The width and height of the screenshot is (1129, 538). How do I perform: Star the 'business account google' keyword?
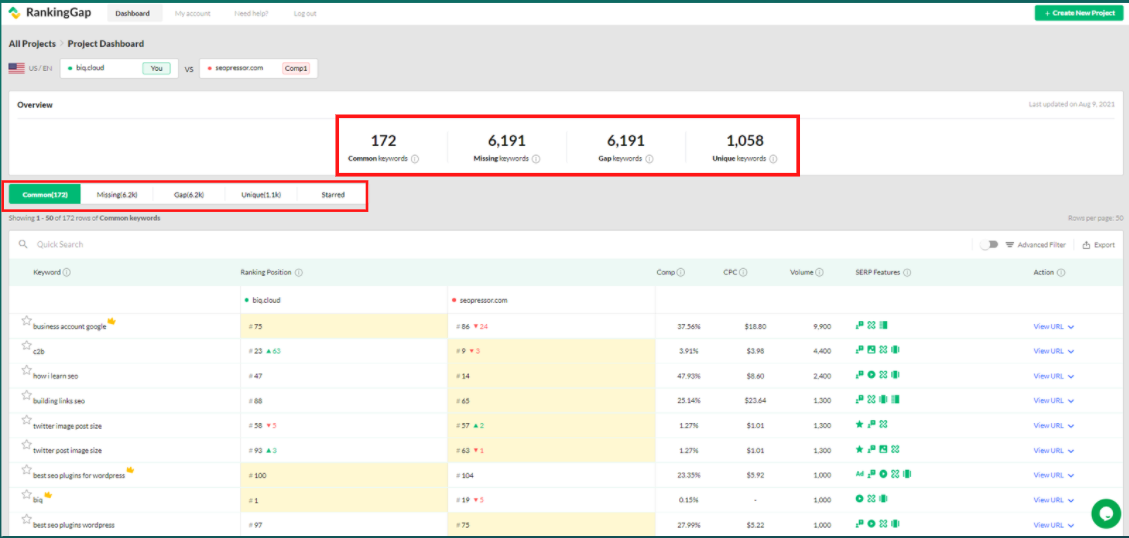pyautogui.click(x=27, y=321)
